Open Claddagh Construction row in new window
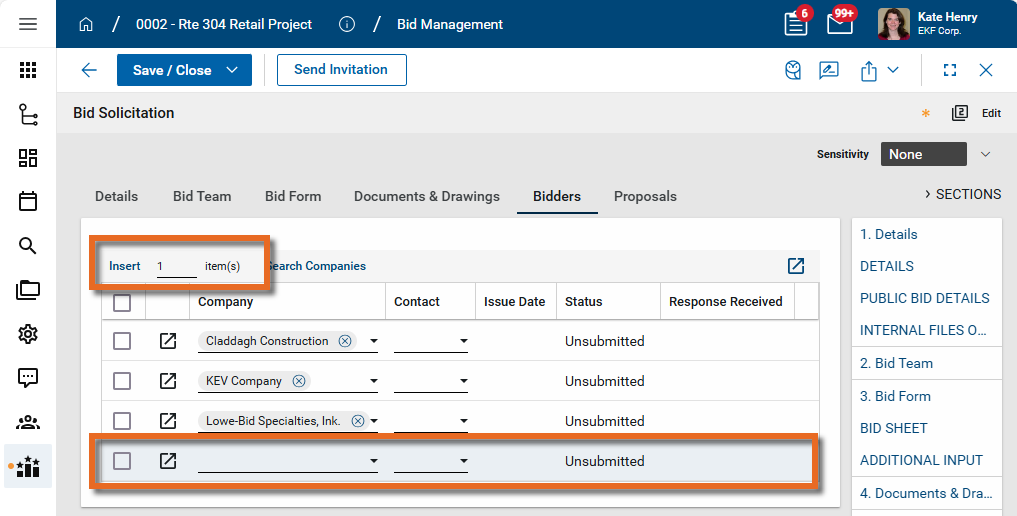This screenshot has width=1017, height=516. pos(168,341)
